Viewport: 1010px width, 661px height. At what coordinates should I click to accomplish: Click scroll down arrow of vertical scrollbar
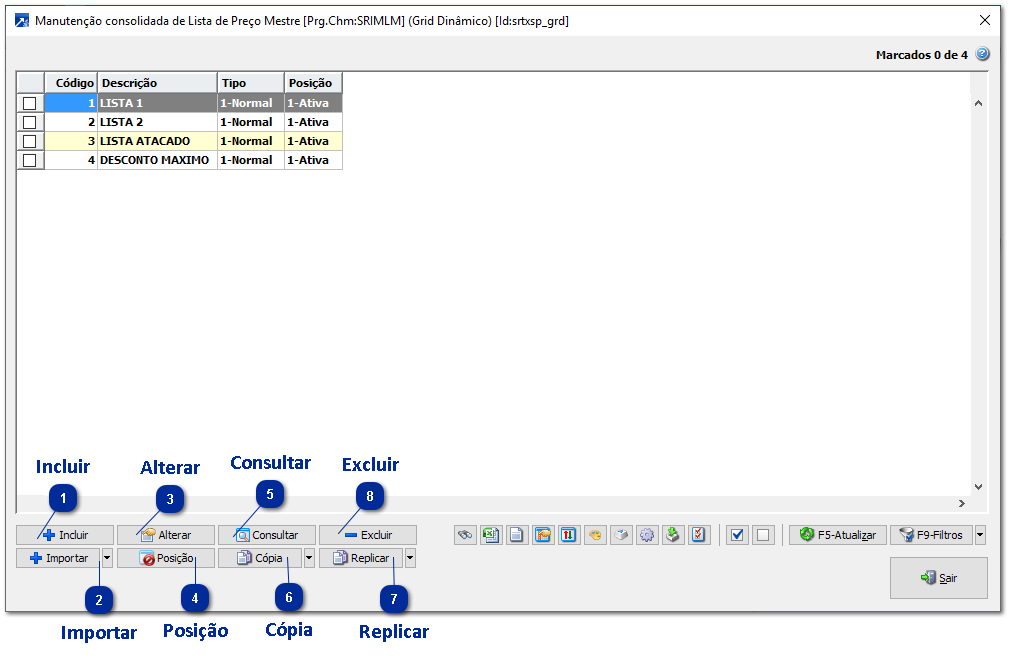(x=978, y=487)
